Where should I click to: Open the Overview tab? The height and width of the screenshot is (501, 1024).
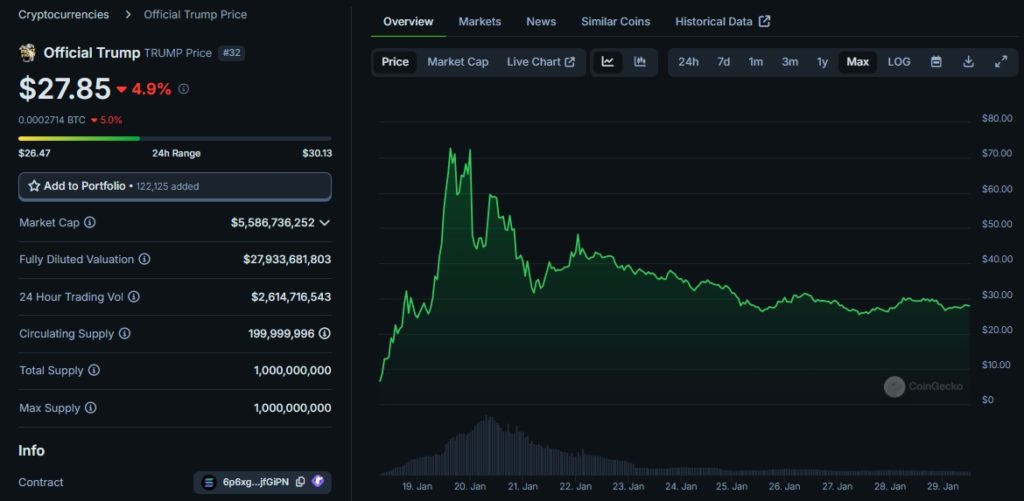coord(408,22)
